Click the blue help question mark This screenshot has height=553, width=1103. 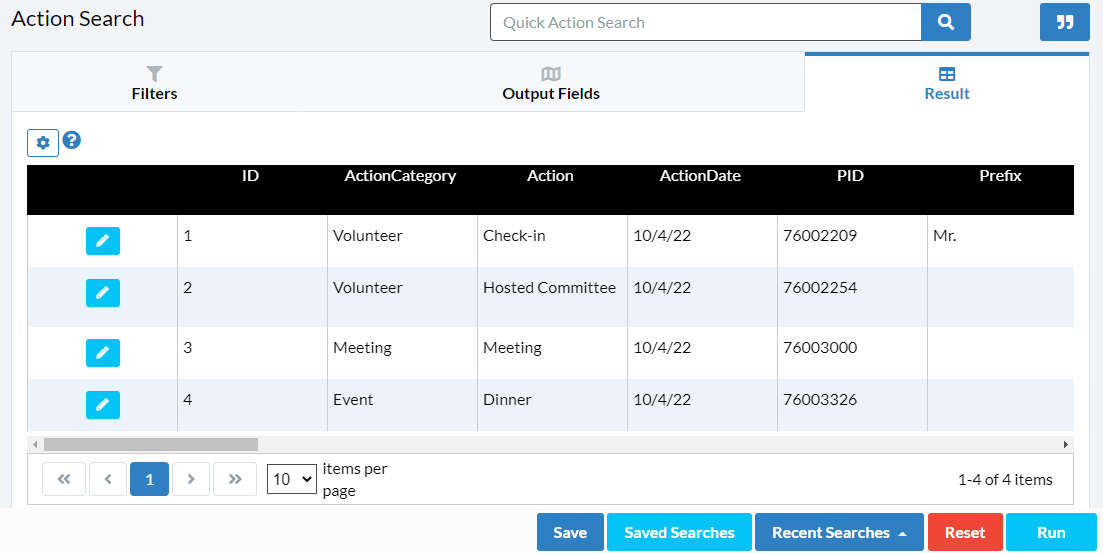coord(72,140)
